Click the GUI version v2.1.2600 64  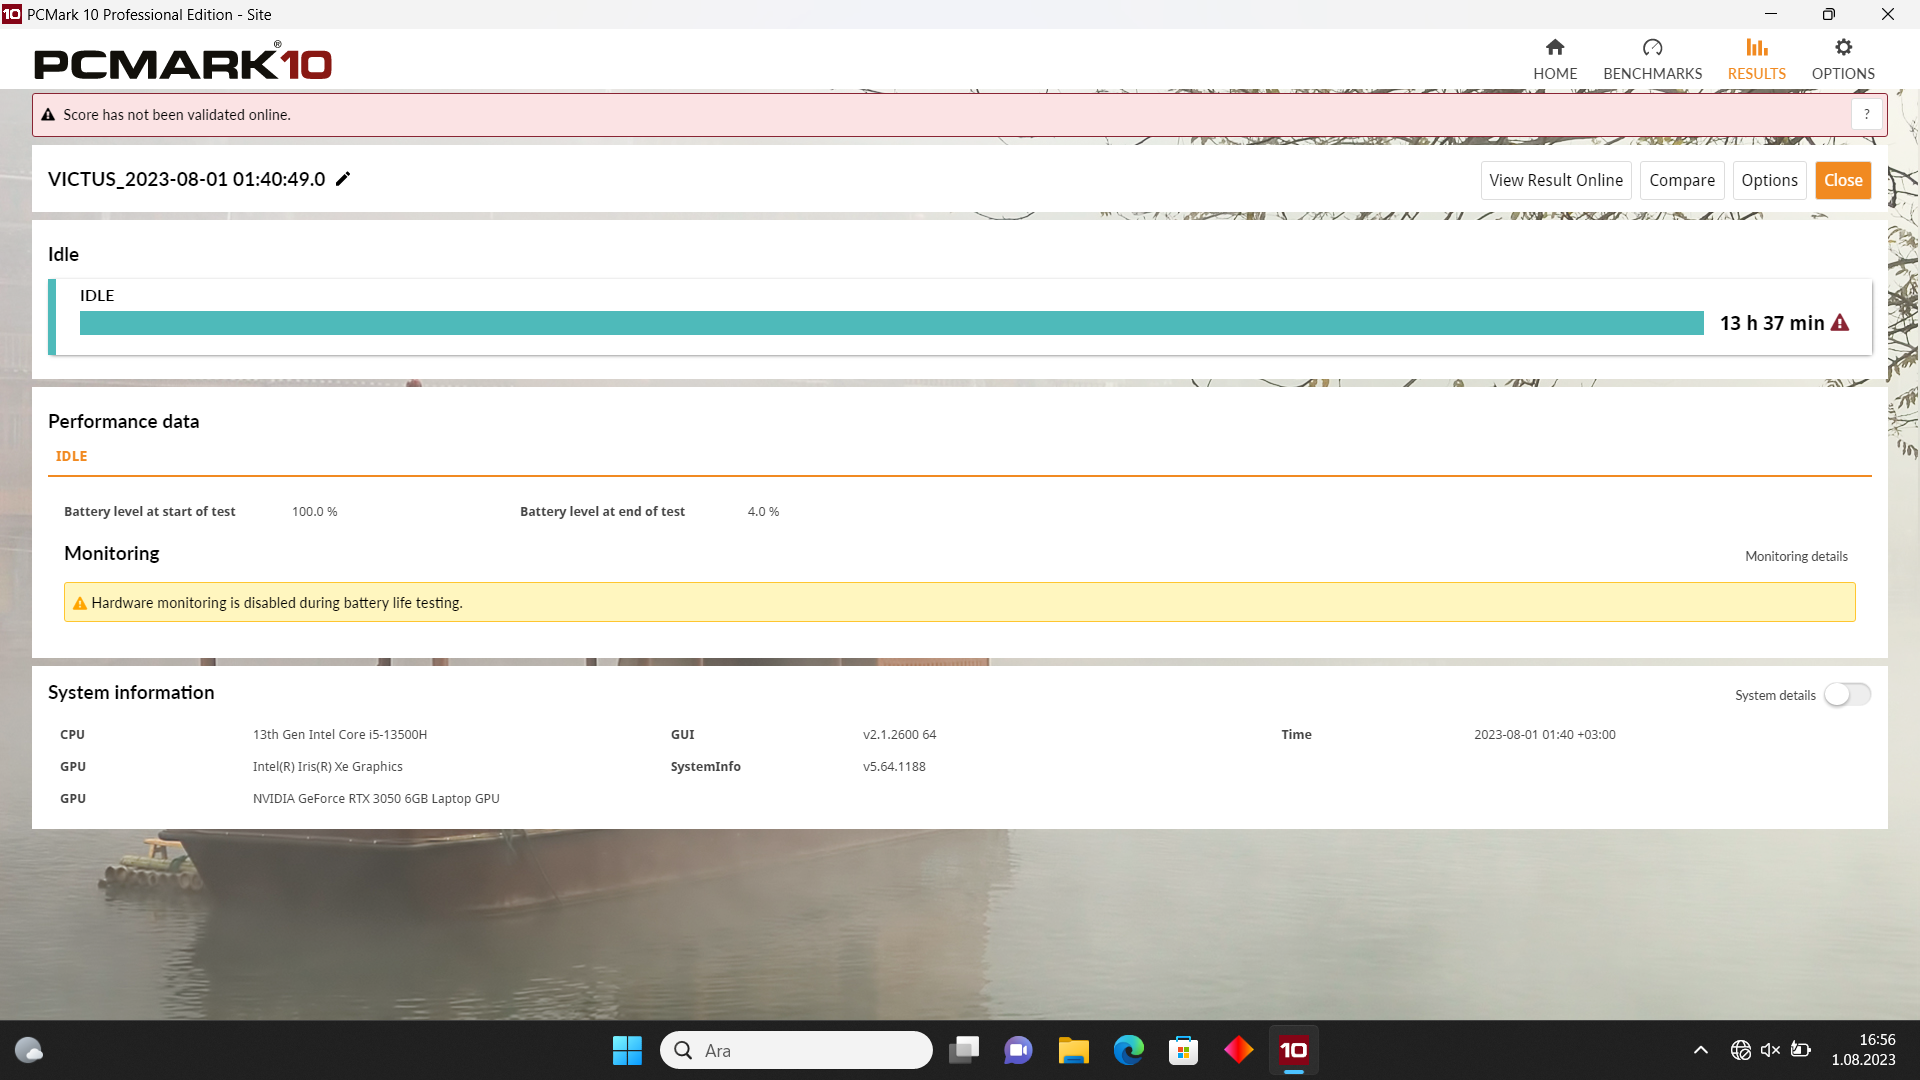[x=899, y=734]
